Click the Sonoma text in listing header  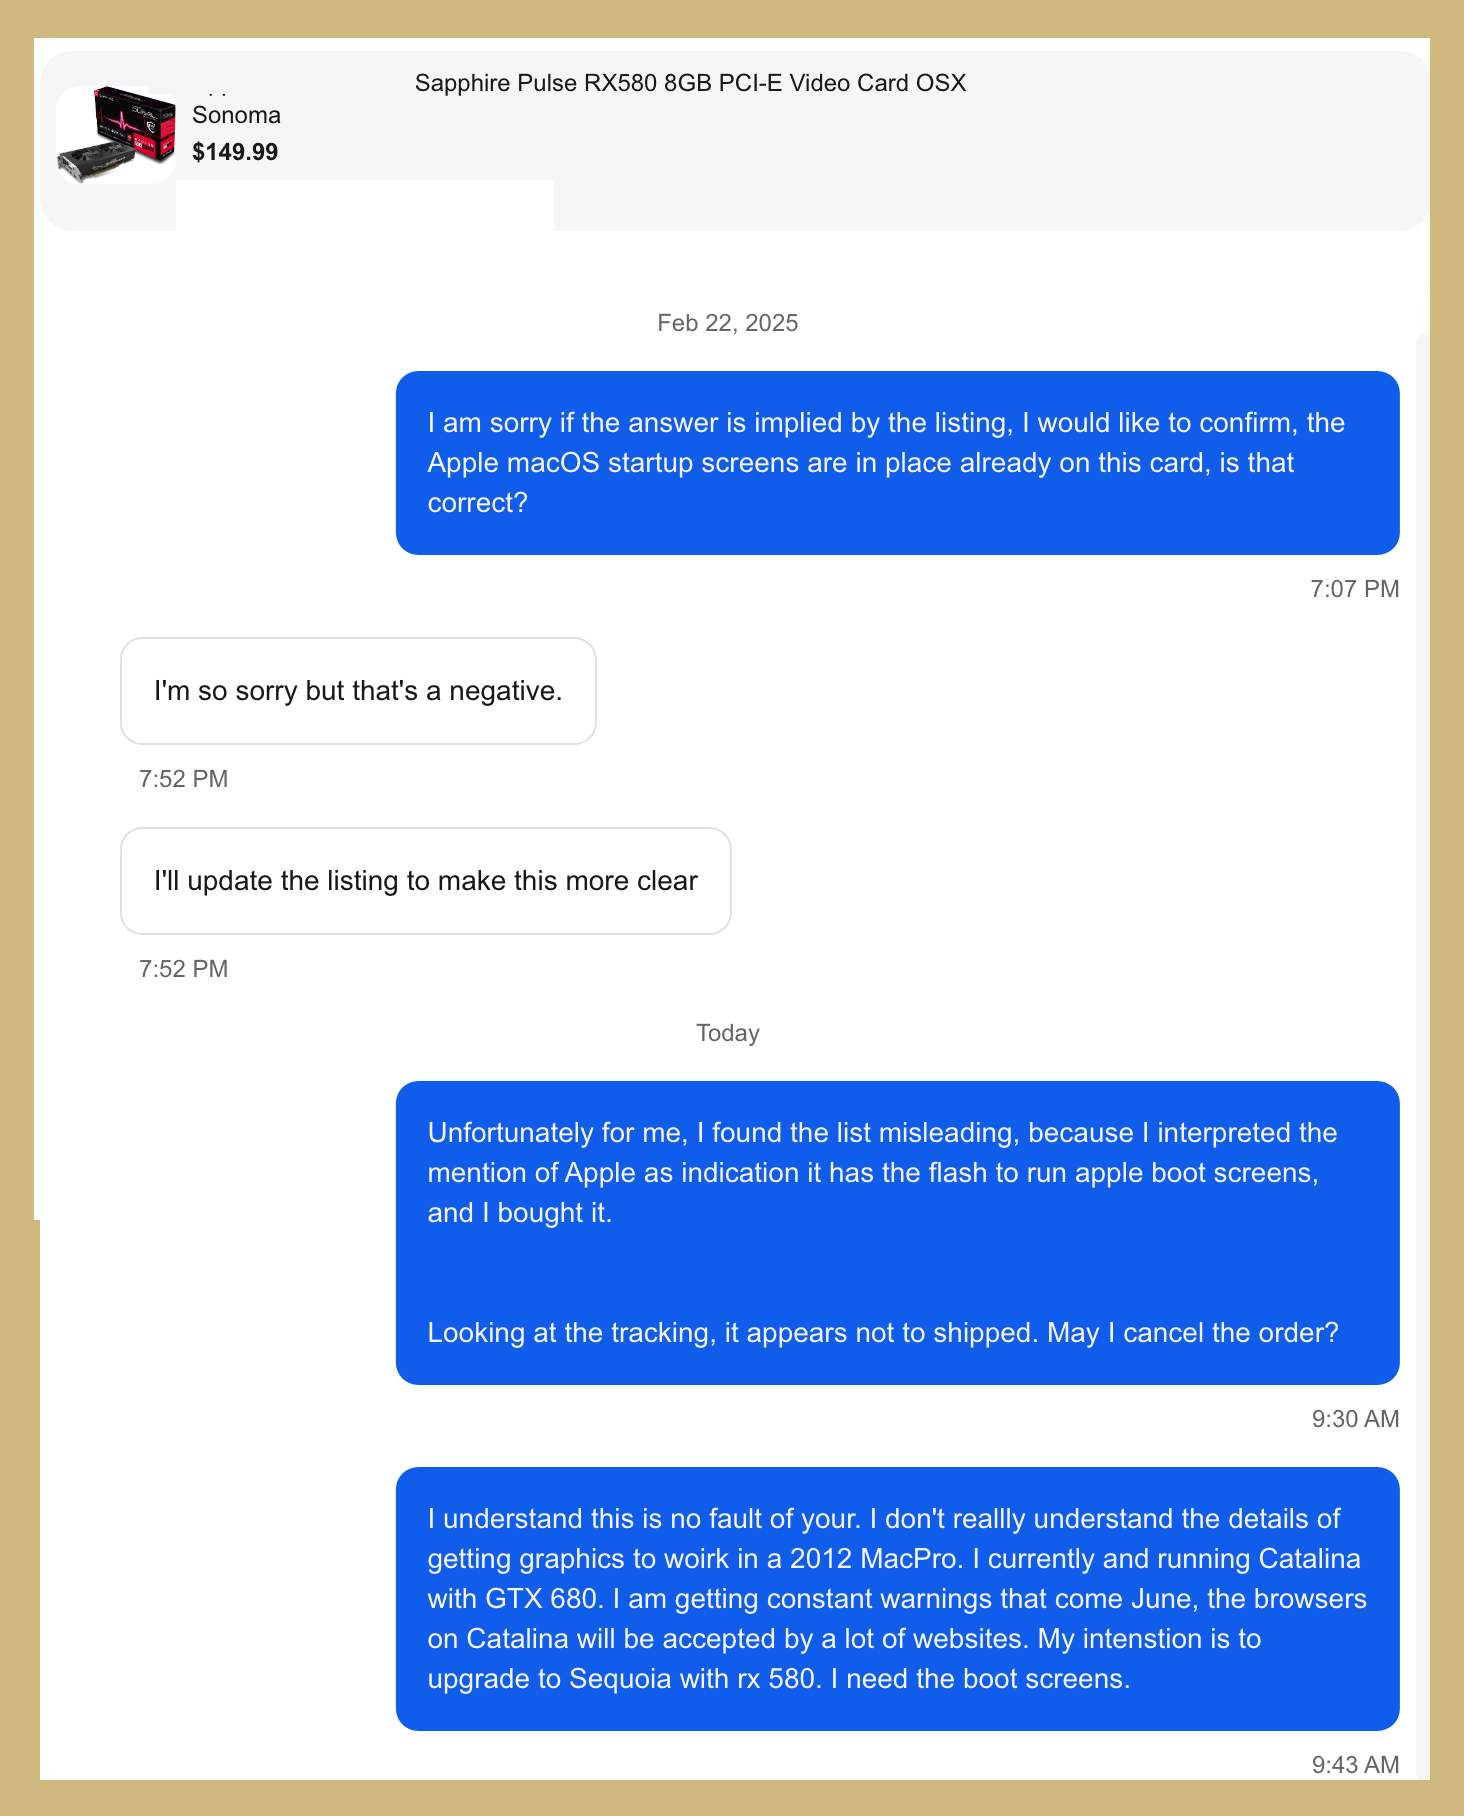click(236, 115)
